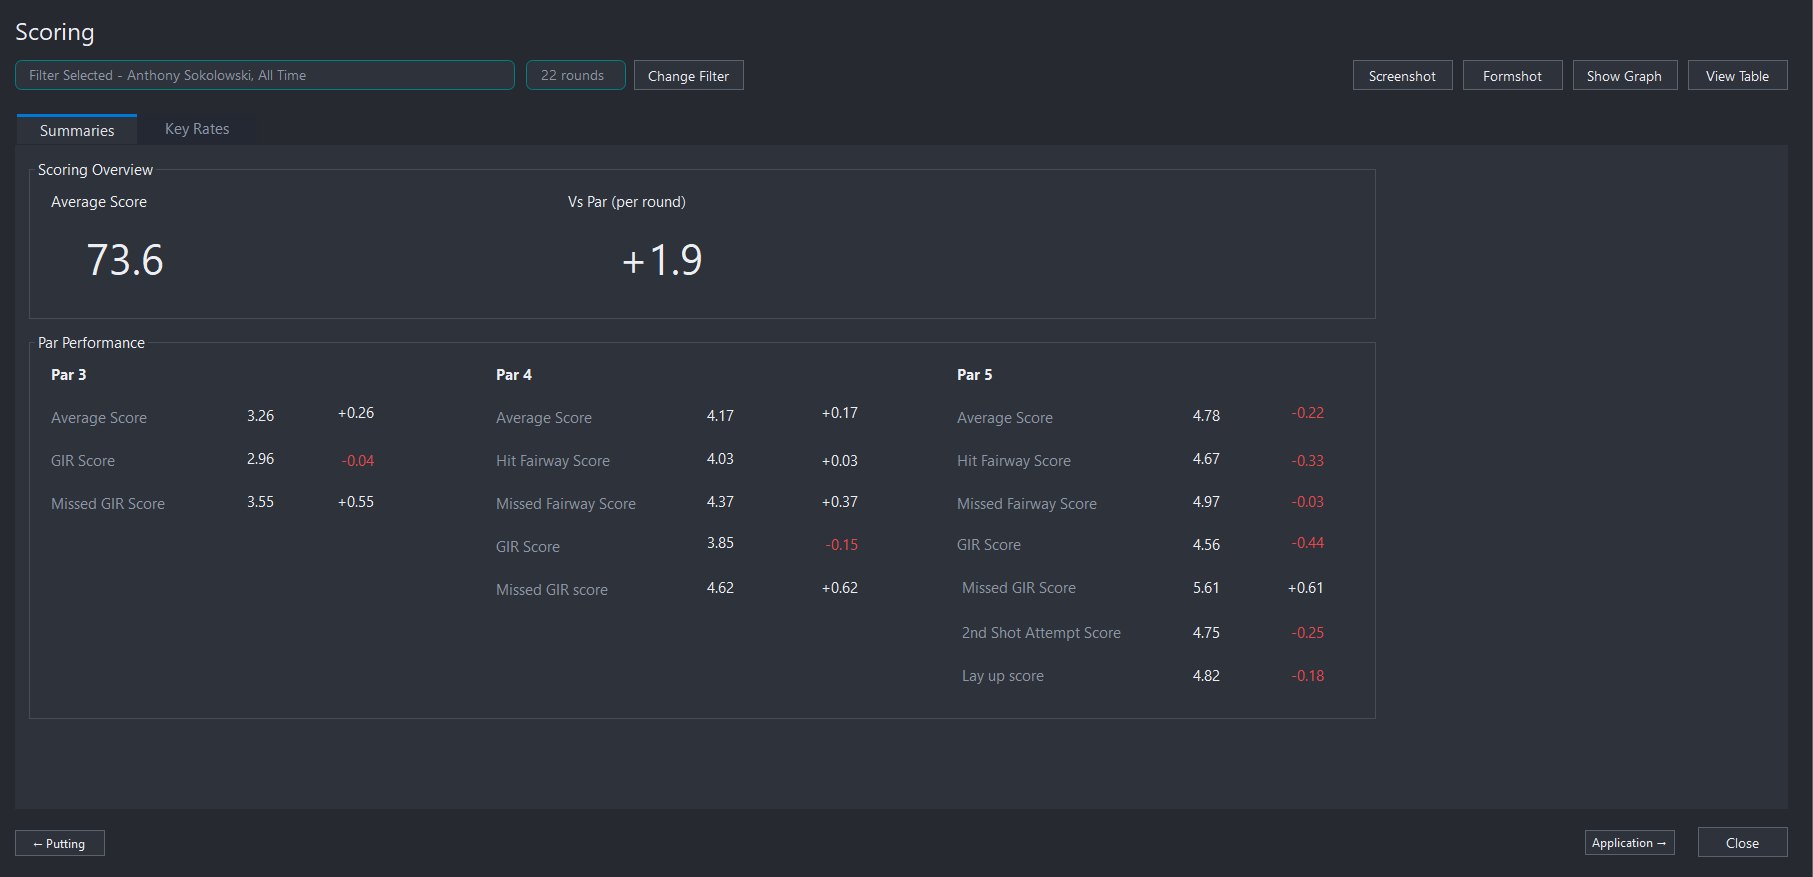This screenshot has height=877, width=1813.
Task: Select the 5.61 Missed GIR value
Action: point(1206,588)
